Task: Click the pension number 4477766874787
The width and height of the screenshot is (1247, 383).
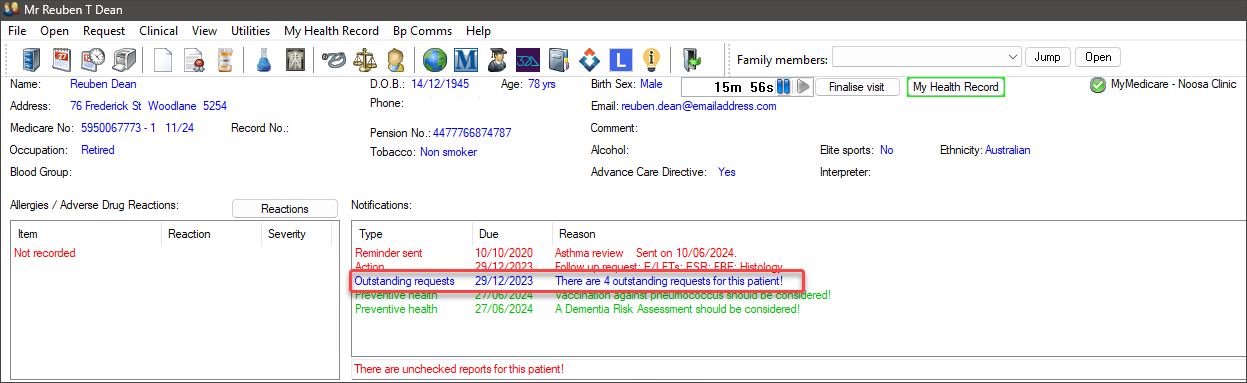Action: point(472,132)
